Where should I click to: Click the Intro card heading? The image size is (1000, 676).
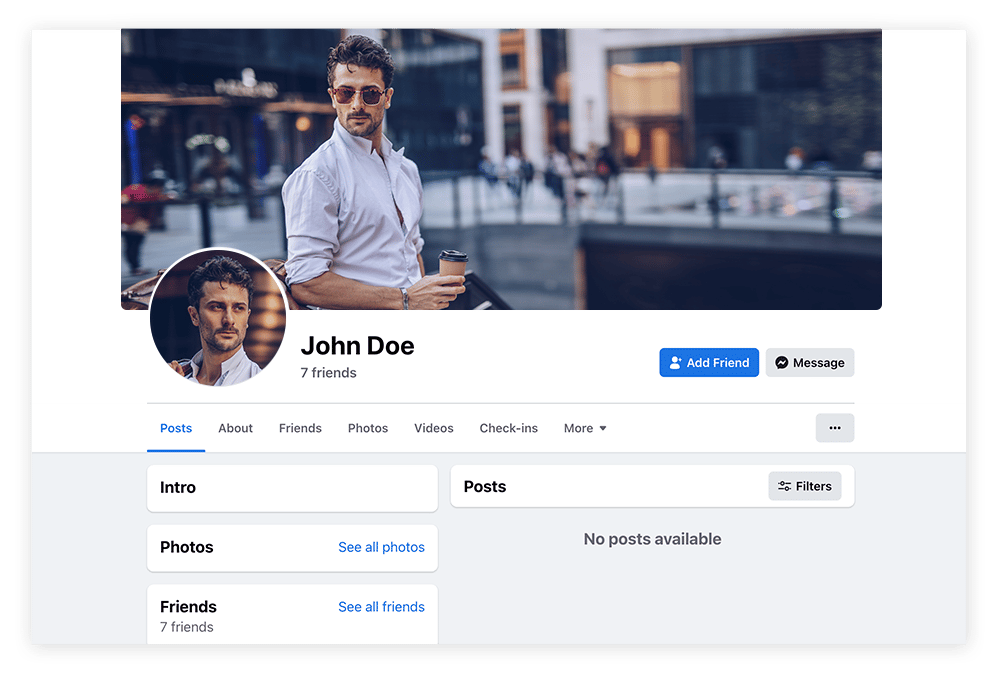tap(178, 488)
